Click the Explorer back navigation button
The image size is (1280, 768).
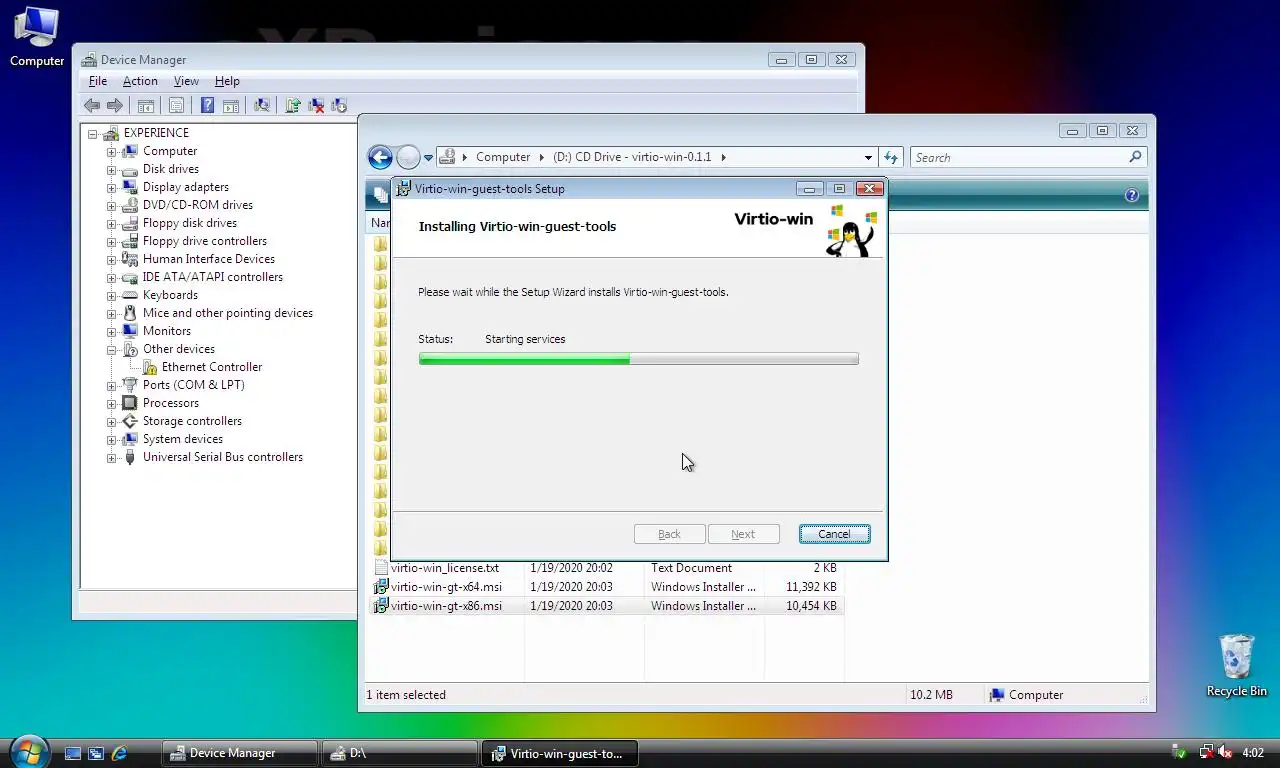coord(380,157)
